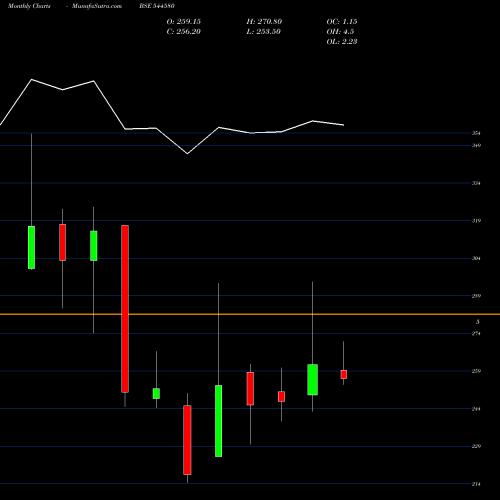Click the 244 price axis label
The height and width of the screenshot is (500, 500).
[476, 409]
